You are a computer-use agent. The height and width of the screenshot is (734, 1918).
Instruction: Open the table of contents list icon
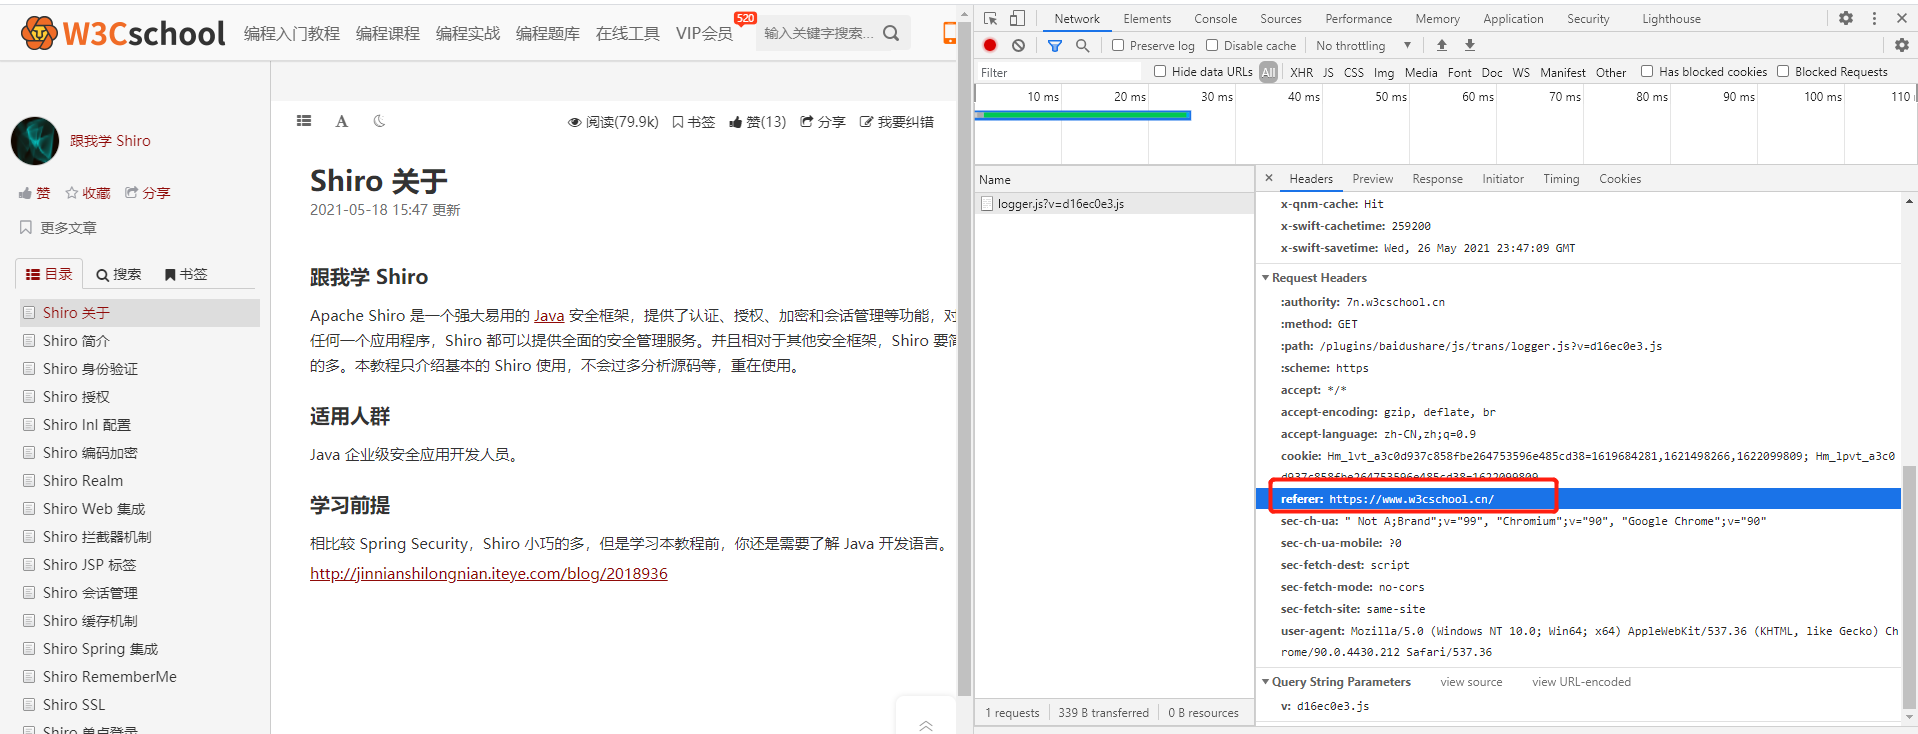pyautogui.click(x=304, y=121)
